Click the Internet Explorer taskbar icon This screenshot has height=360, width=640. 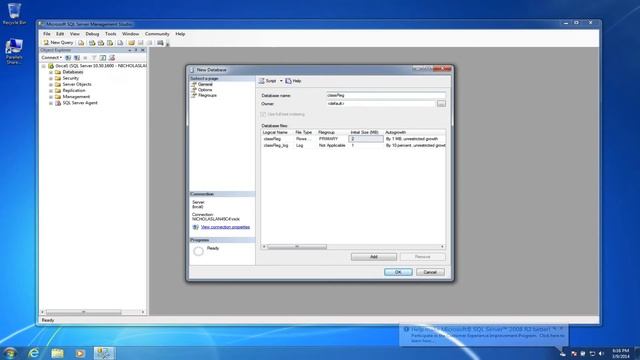click(x=33, y=353)
